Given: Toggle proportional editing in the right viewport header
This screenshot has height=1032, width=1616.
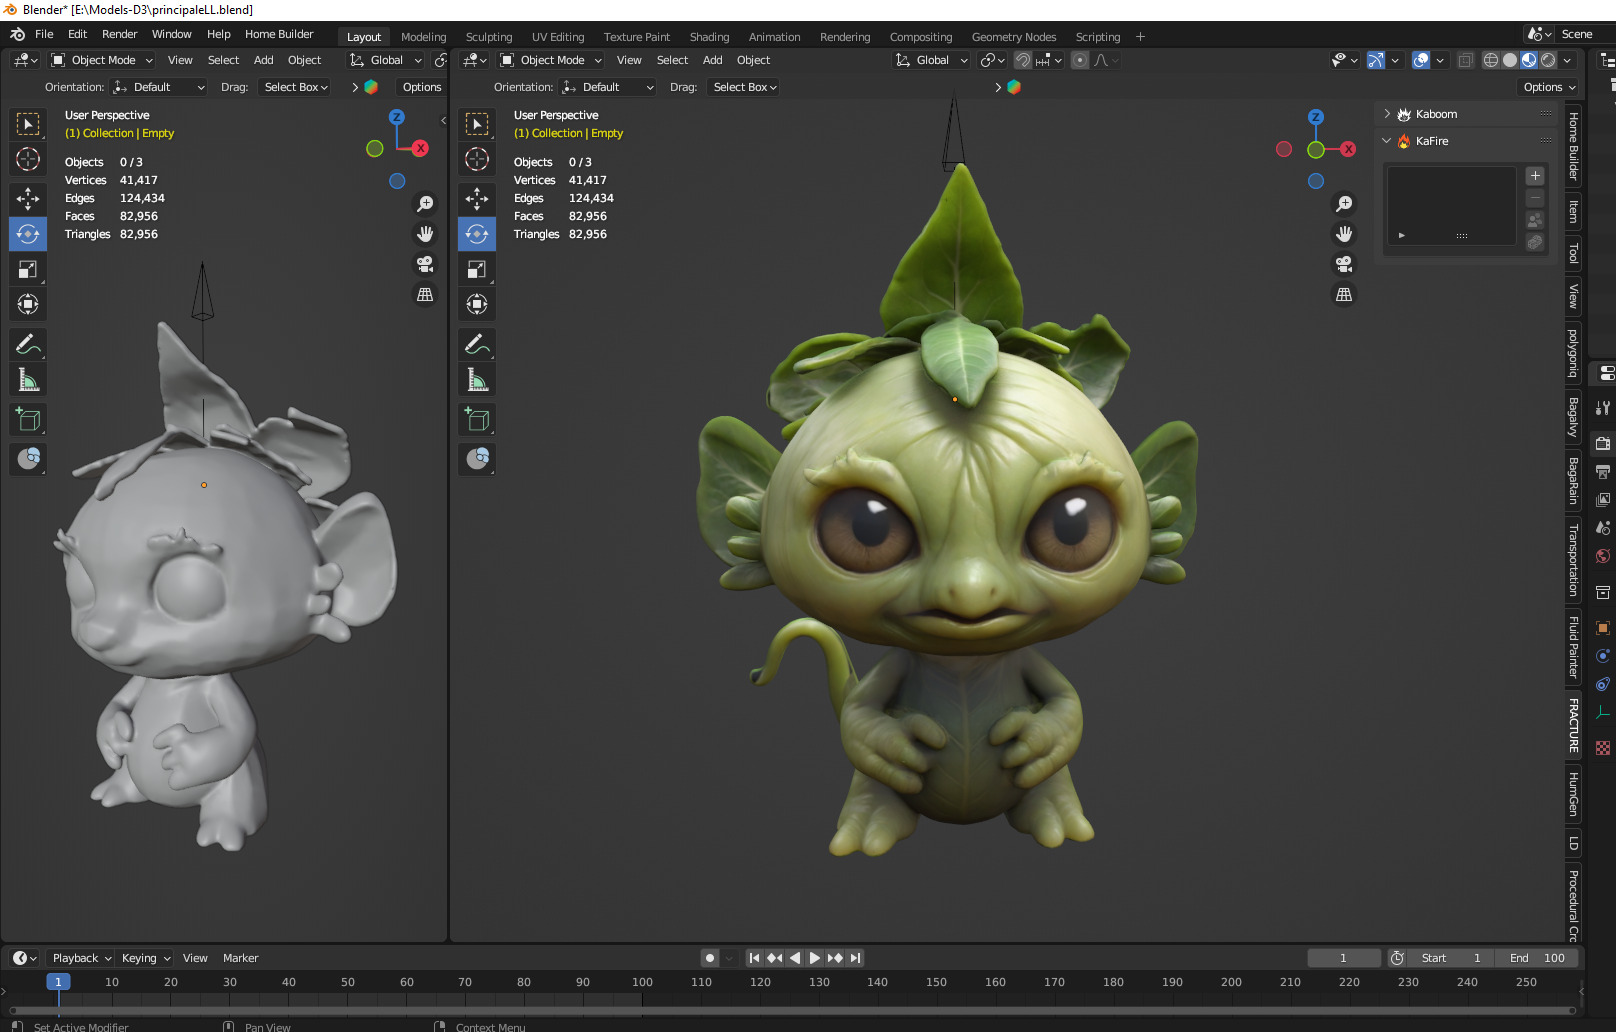Looking at the screenshot, I should 1080,60.
